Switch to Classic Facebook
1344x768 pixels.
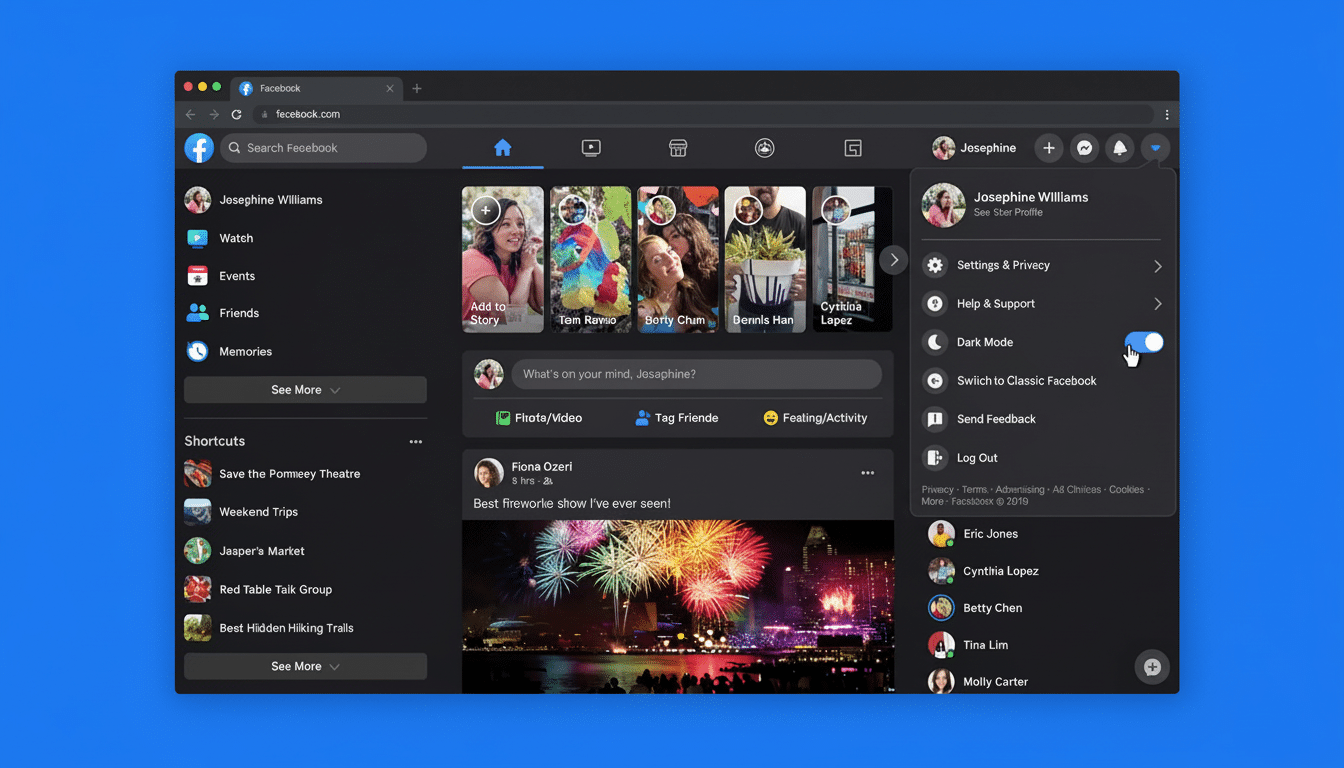pos(1031,380)
